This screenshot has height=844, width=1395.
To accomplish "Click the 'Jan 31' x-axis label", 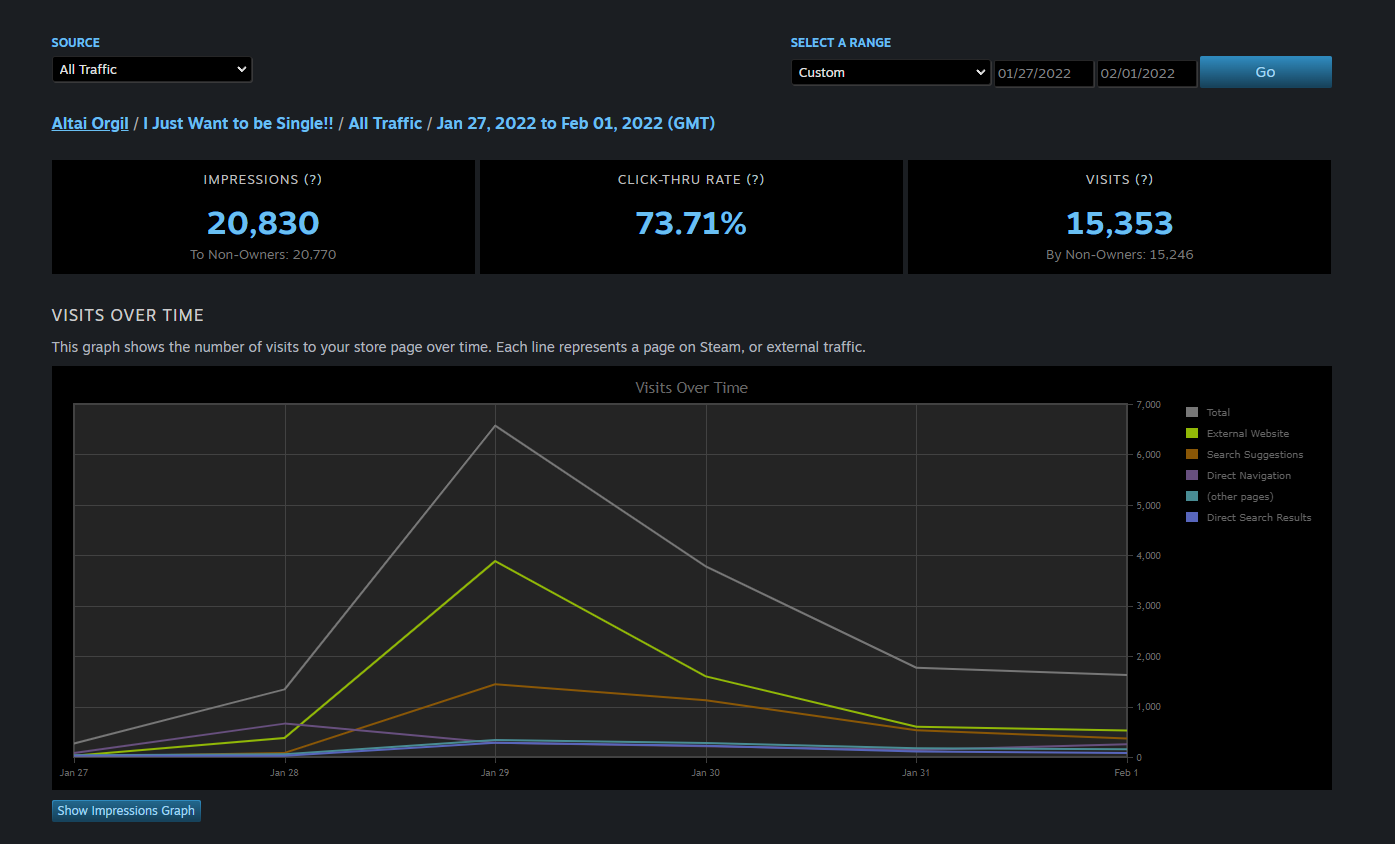I will click(x=916, y=773).
